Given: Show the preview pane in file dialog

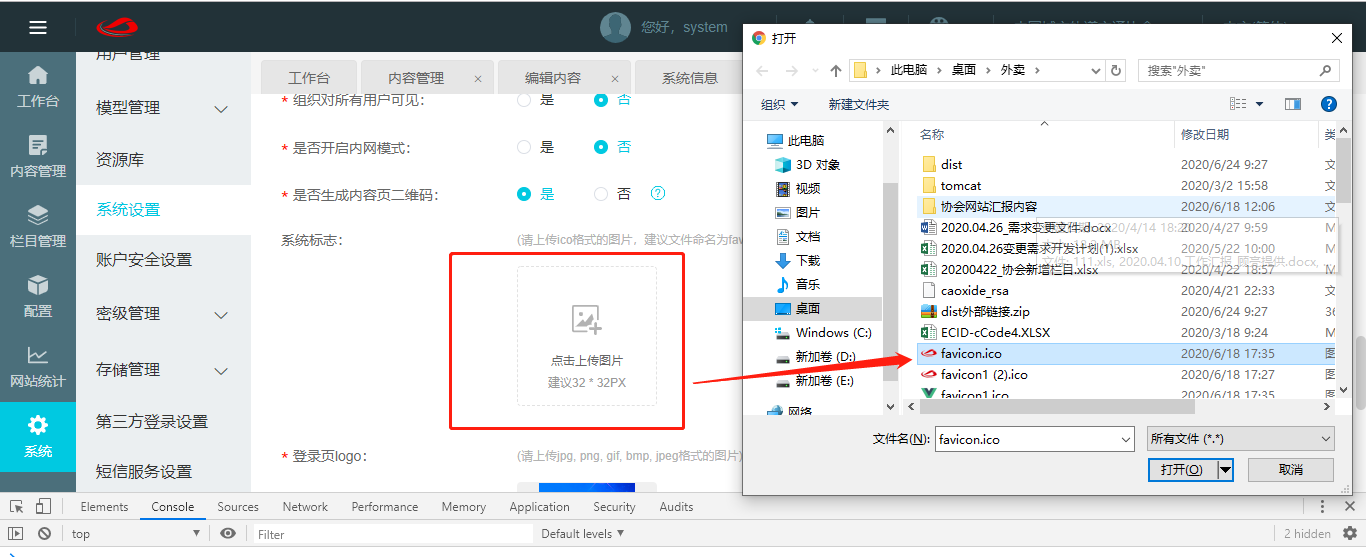Looking at the screenshot, I should 1293,104.
